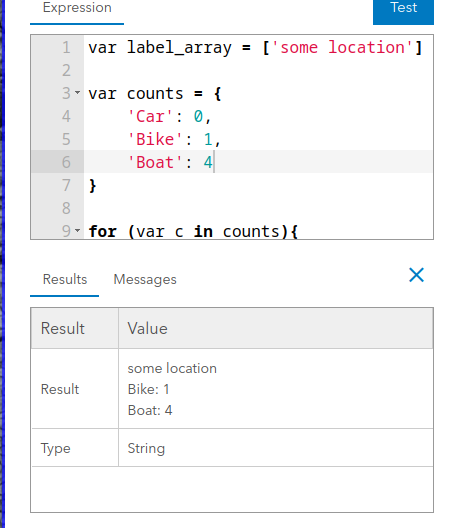The height and width of the screenshot is (528, 450).
Task: Click 'Bike: 1' in the result value
Action: click(x=148, y=389)
